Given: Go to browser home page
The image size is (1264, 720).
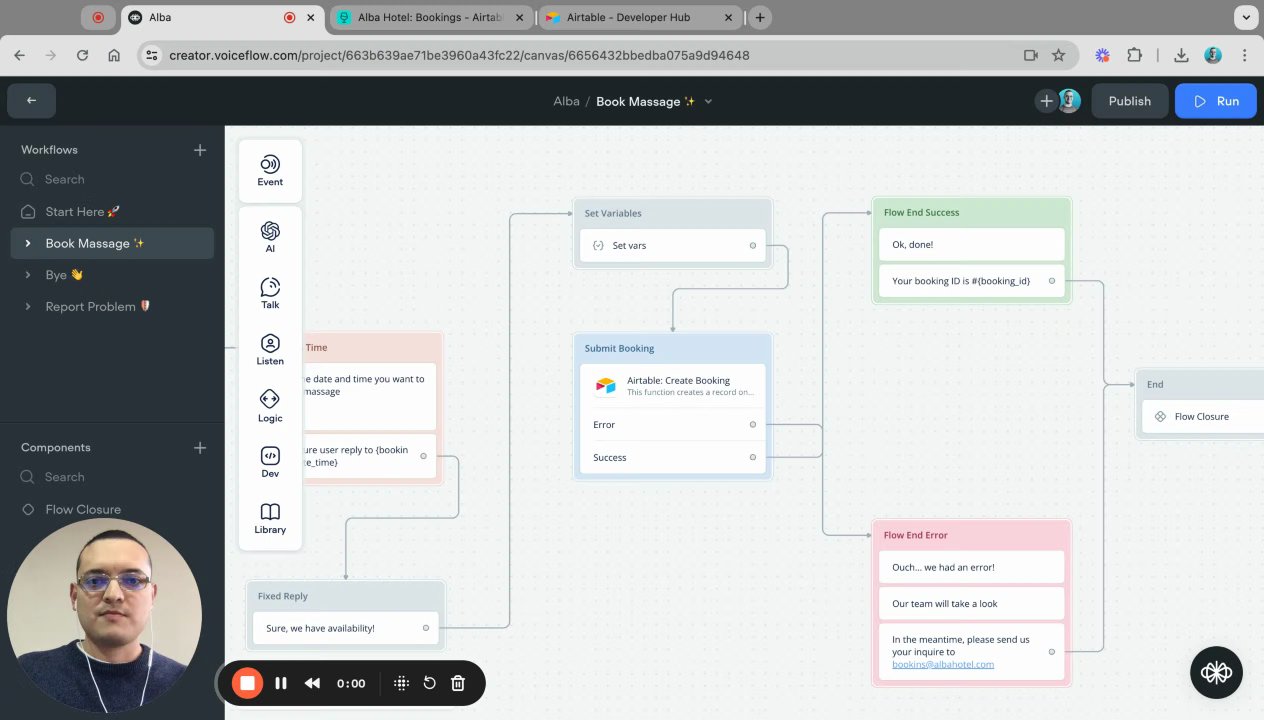Looking at the screenshot, I should point(114,56).
